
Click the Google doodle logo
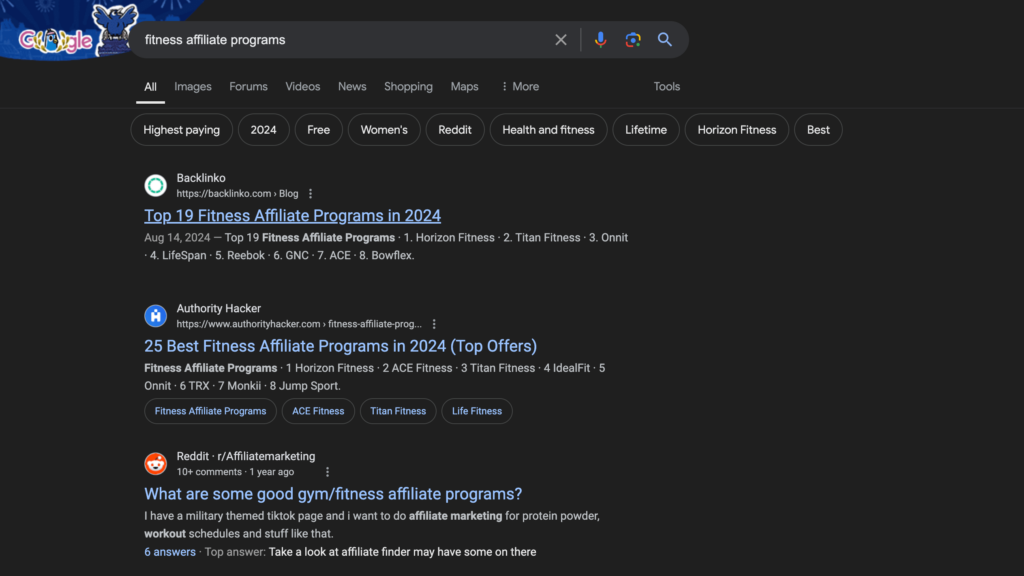60,40
